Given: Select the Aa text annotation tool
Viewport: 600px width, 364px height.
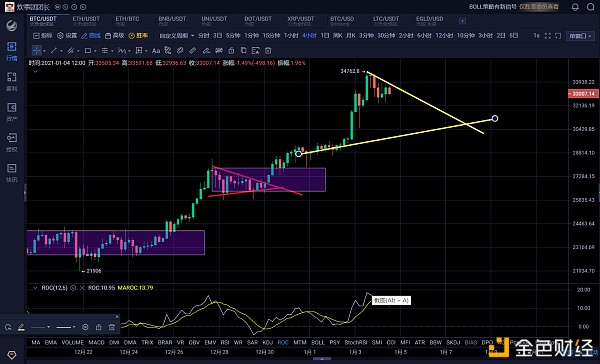Looking at the screenshot, I should click(x=156, y=51).
